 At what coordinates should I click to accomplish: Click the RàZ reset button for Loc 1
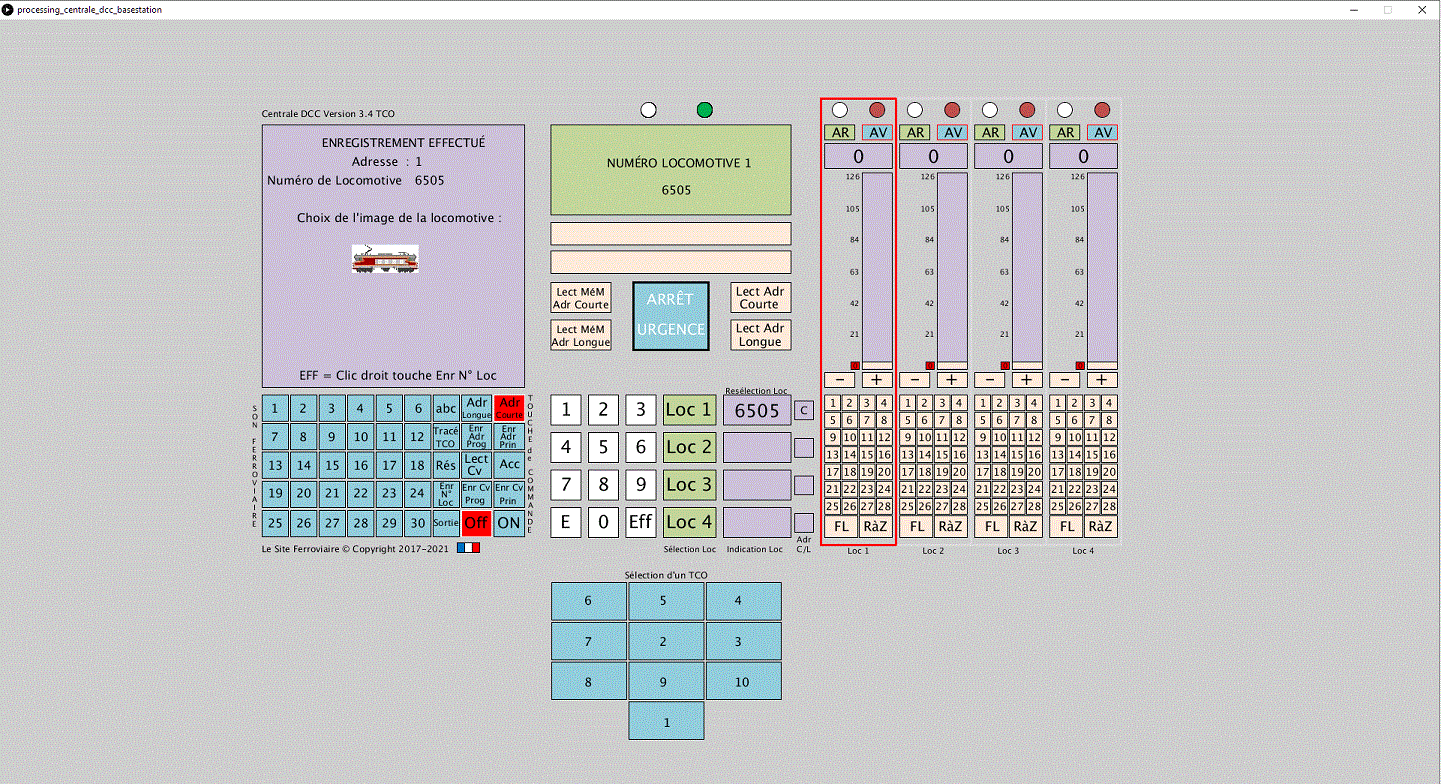click(876, 527)
